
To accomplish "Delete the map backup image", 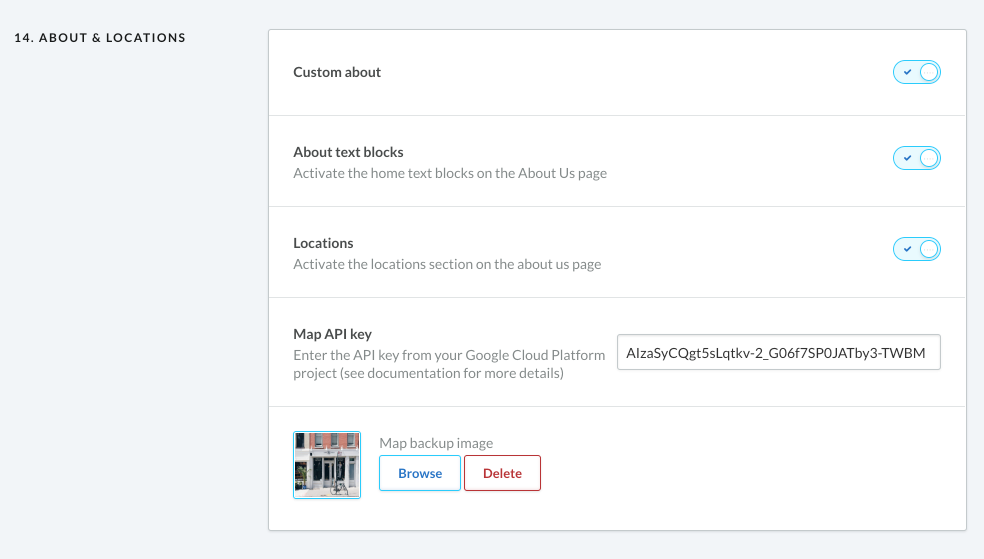I will pos(502,473).
